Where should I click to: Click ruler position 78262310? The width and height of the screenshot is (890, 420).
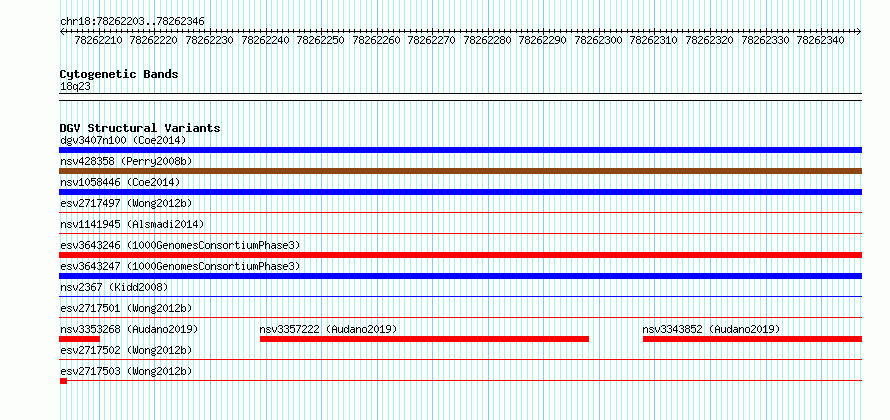coord(654,41)
